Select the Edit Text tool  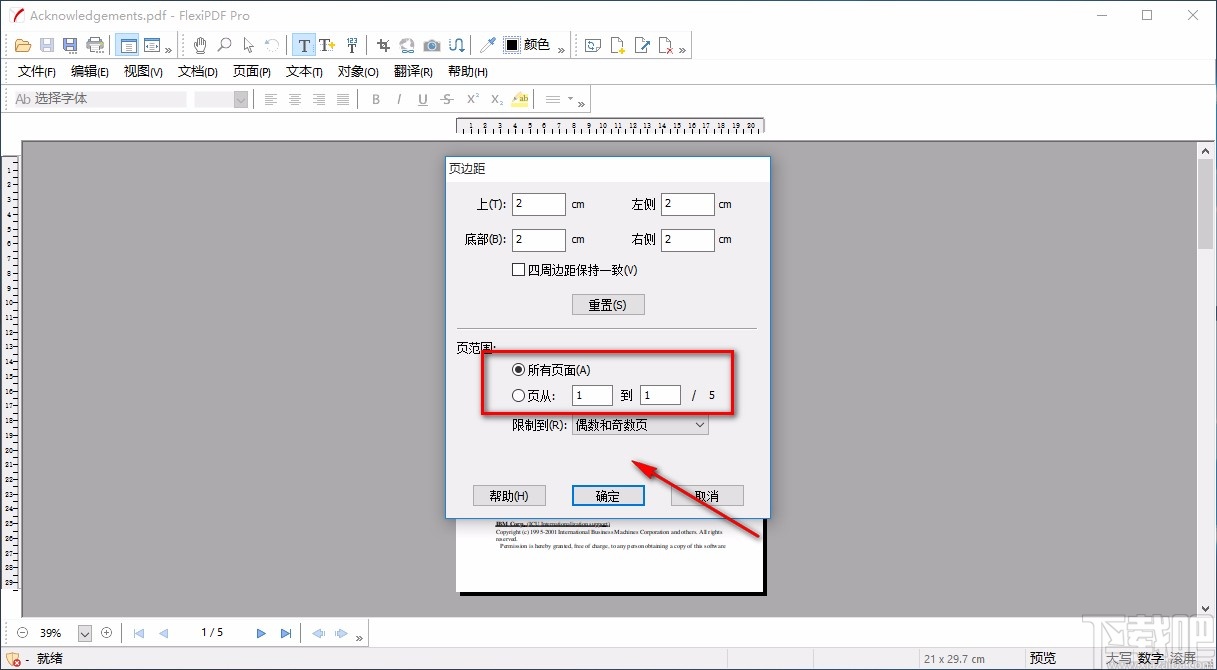(x=305, y=45)
